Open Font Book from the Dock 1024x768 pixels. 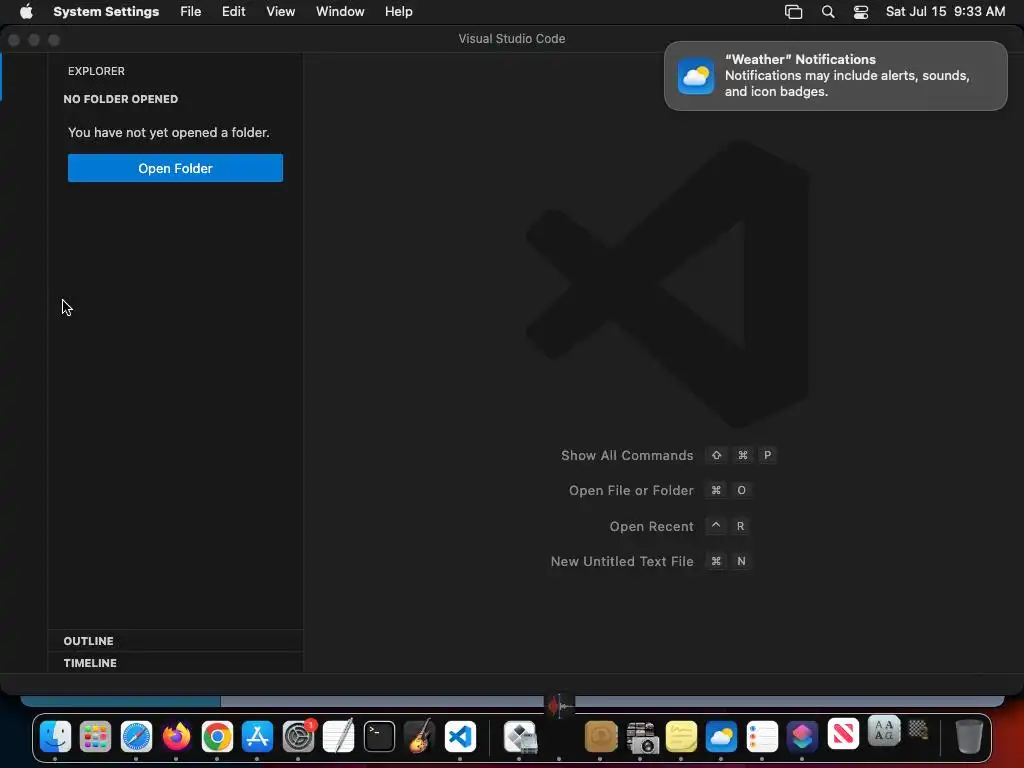click(x=884, y=731)
